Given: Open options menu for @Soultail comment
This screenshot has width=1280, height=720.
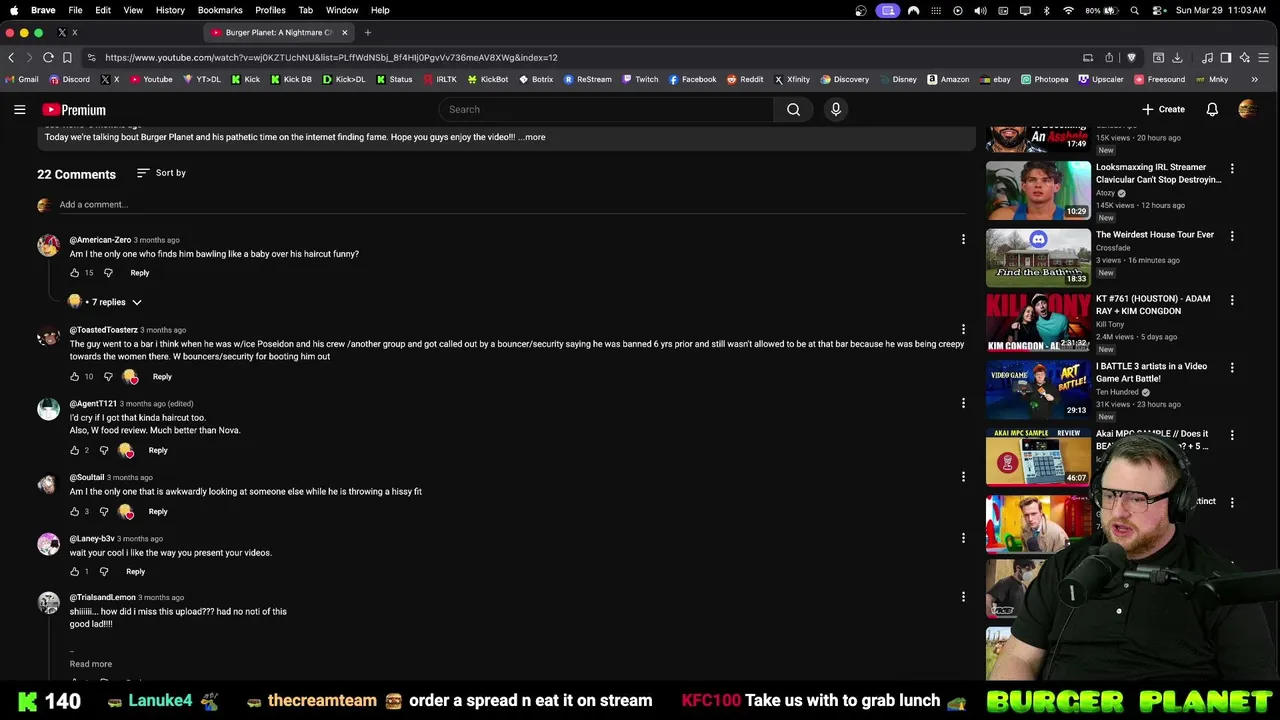Looking at the screenshot, I should coord(963,477).
